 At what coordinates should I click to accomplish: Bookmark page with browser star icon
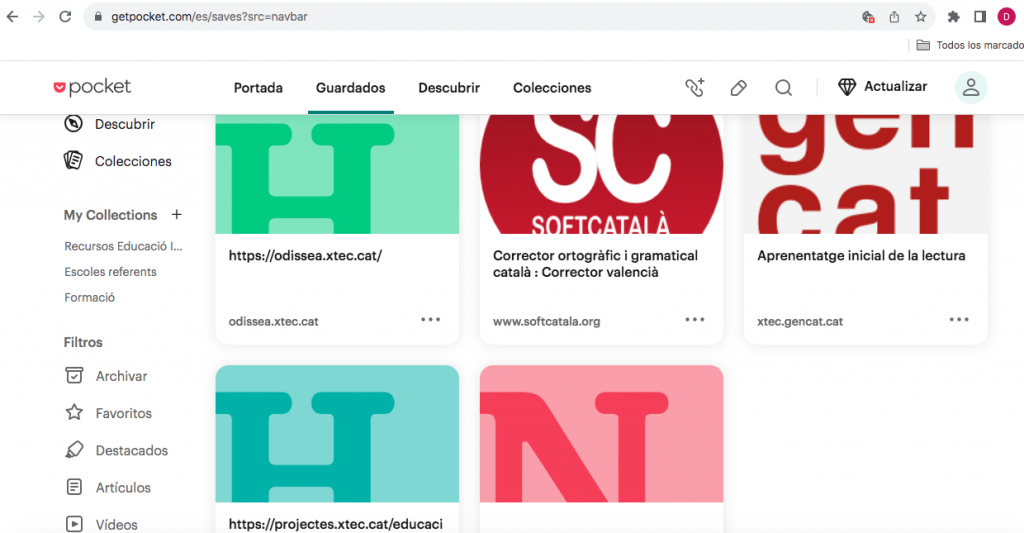point(920,17)
